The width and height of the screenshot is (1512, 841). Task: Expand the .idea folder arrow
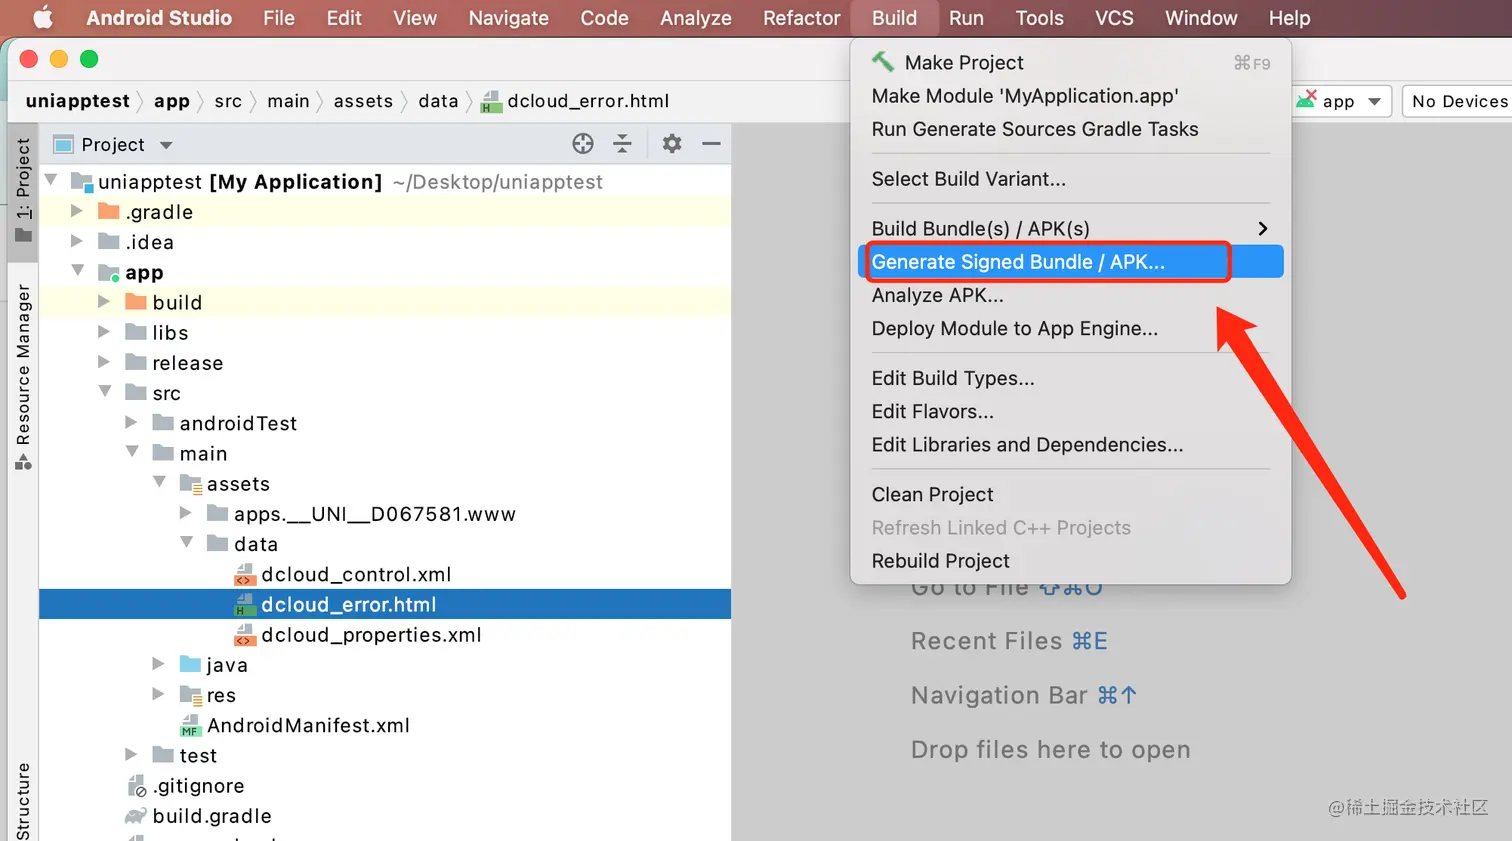77,241
